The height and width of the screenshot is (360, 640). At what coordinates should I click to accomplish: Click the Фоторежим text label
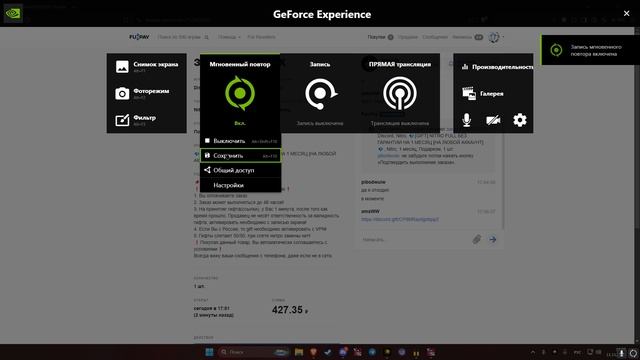(151, 91)
